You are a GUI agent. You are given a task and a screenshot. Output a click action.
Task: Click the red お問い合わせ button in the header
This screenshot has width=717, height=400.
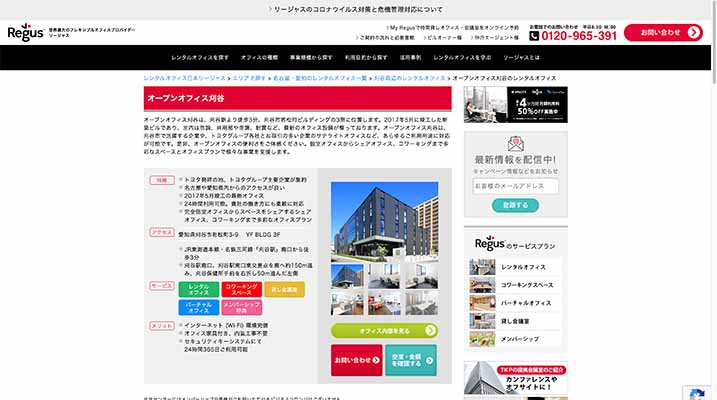[x=663, y=32]
